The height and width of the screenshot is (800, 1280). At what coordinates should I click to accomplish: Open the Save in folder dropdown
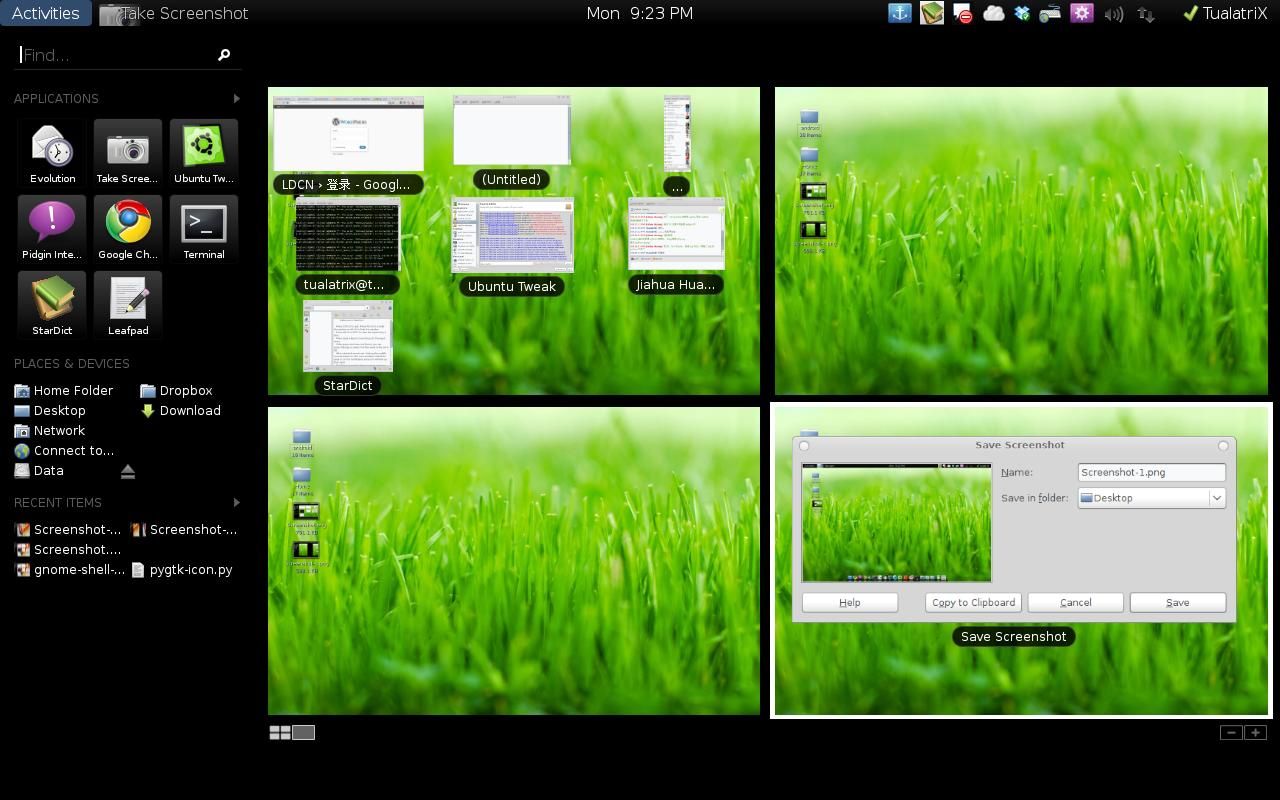coord(1151,498)
